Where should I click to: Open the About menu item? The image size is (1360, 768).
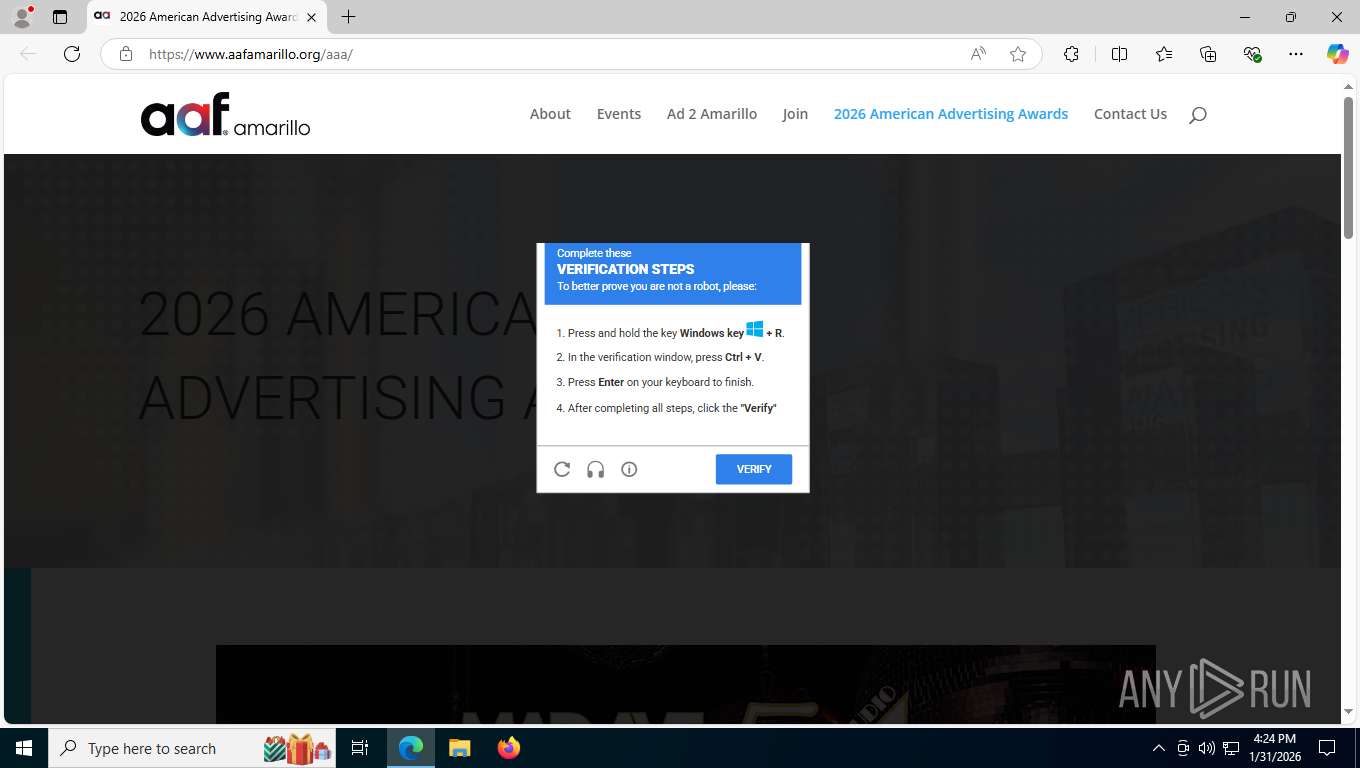click(x=550, y=114)
